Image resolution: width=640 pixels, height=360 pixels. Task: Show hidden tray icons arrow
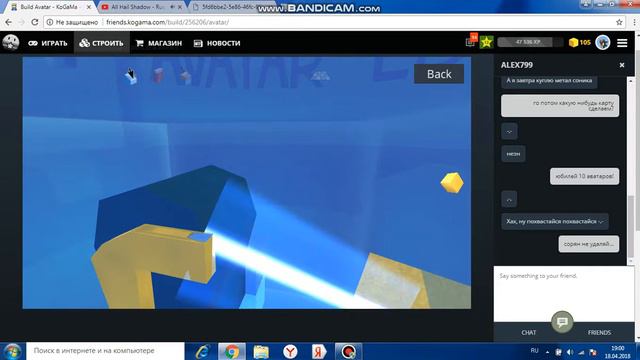[x=547, y=352]
